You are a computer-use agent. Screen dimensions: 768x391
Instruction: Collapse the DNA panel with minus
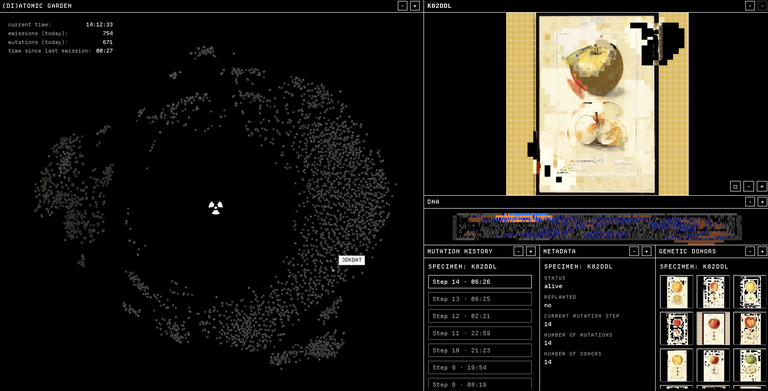pos(750,202)
